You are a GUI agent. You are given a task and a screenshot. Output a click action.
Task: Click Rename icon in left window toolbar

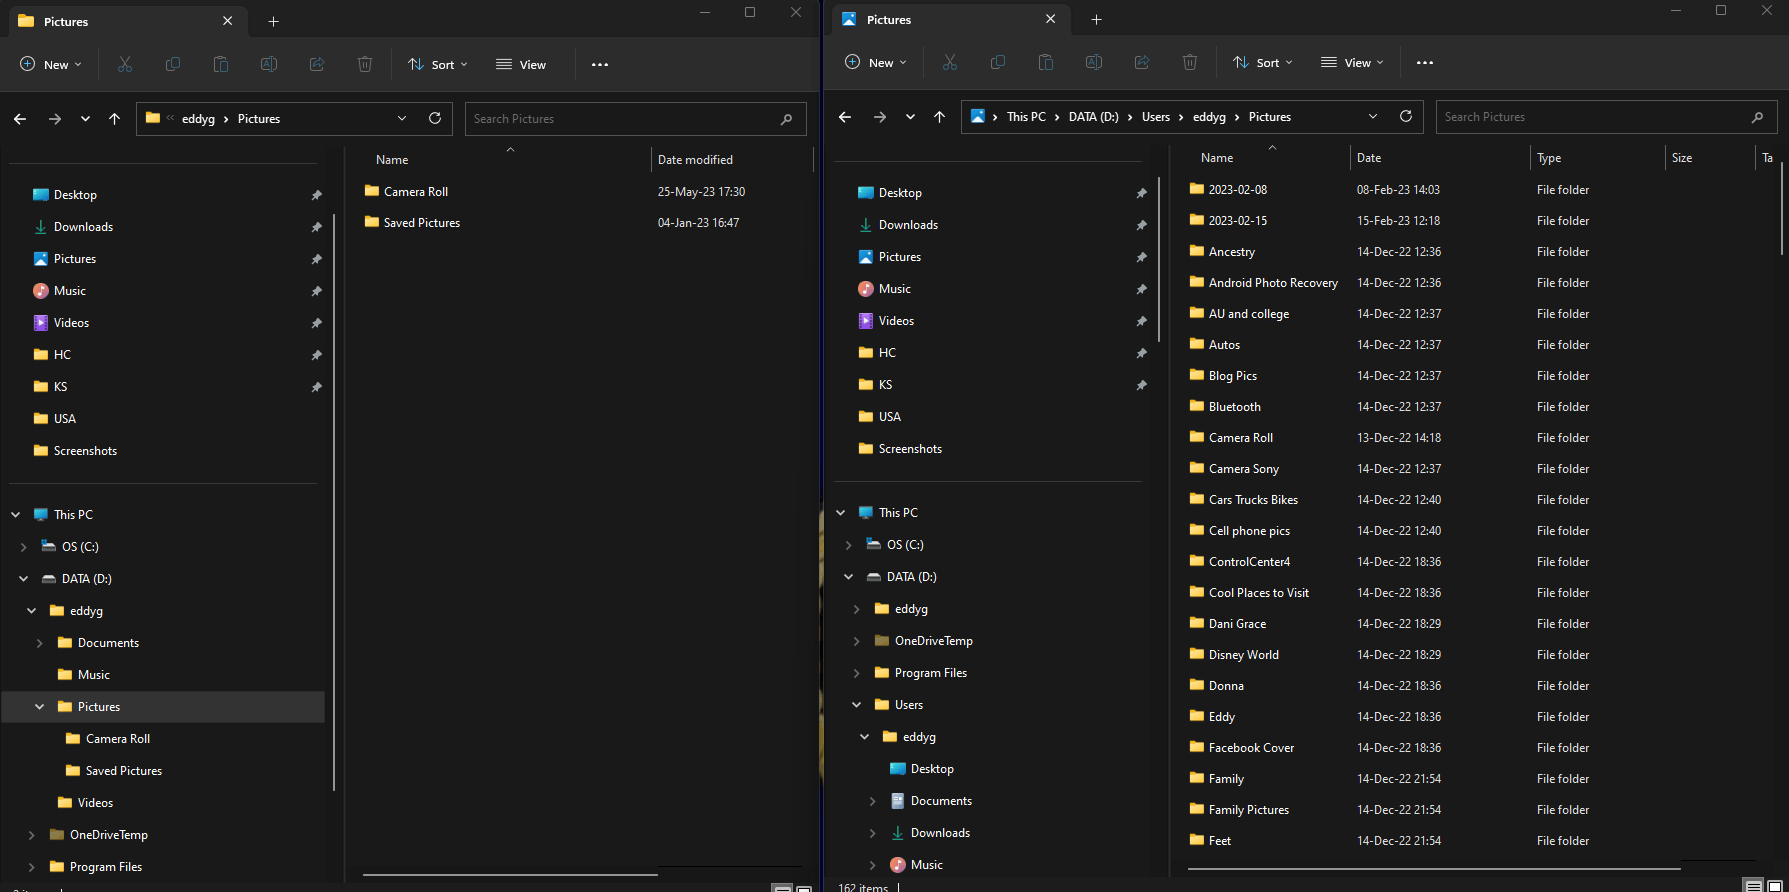269,64
